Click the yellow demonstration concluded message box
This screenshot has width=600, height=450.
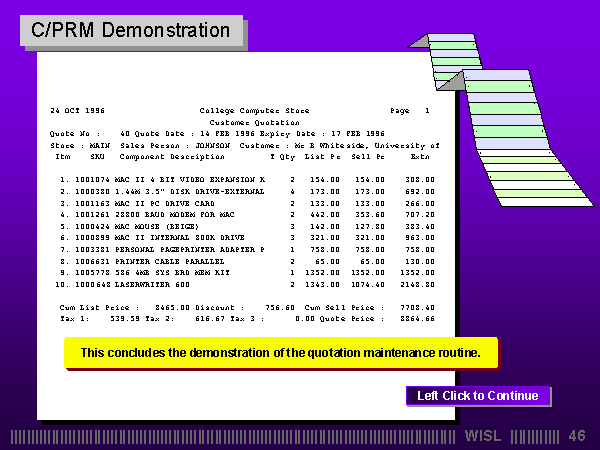tap(280, 353)
